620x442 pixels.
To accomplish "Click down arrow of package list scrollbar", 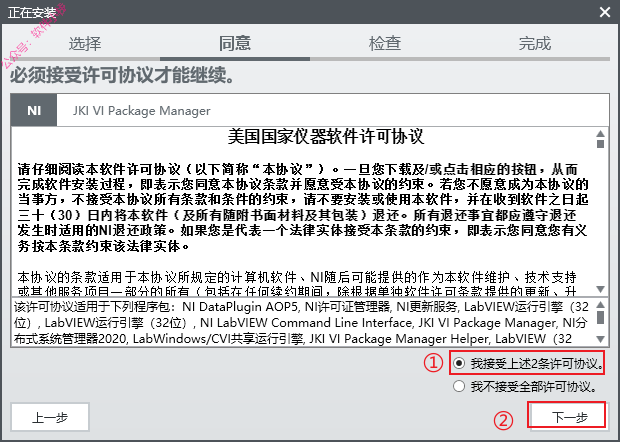I will click(600, 339).
